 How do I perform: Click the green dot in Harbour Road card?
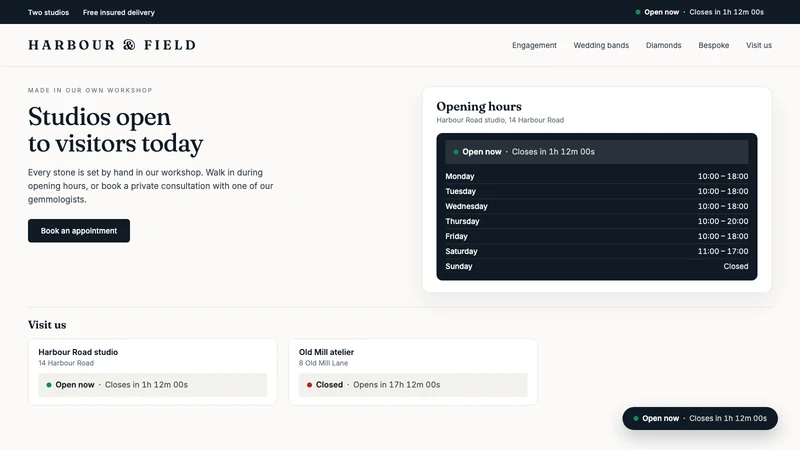click(x=49, y=385)
